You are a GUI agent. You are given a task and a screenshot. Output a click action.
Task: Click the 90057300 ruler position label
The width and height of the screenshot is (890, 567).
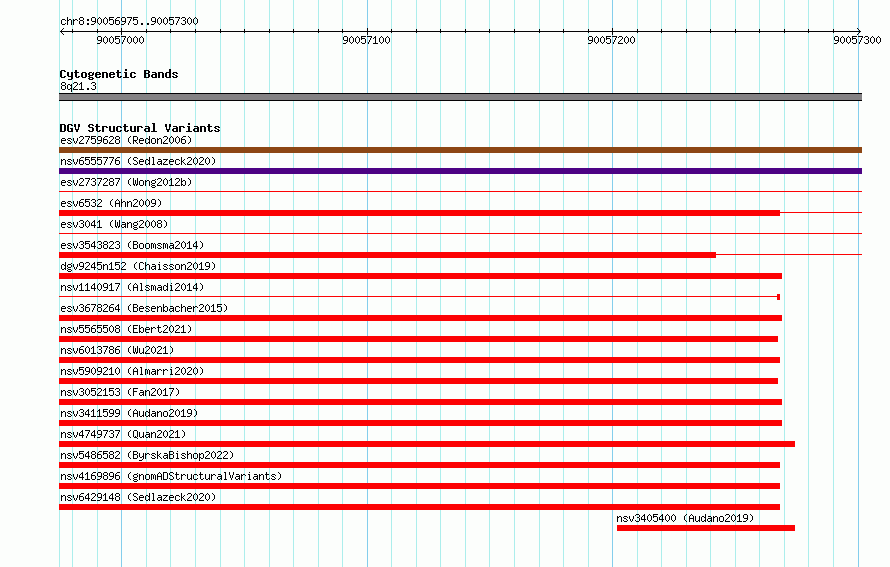click(x=857, y=40)
